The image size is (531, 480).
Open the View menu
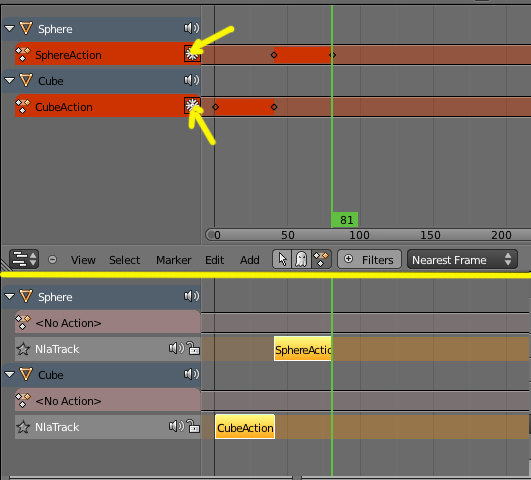pos(83,260)
